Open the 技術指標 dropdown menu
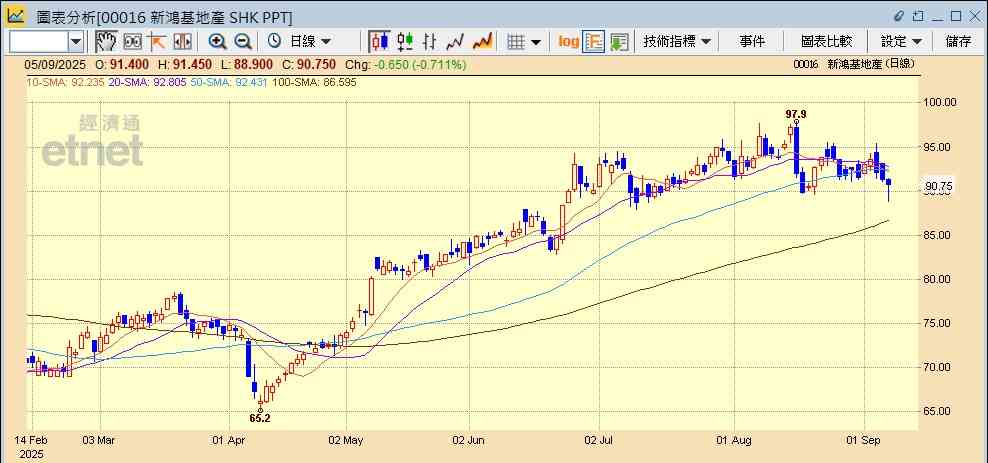Viewport: 988px width, 463px height. point(677,42)
